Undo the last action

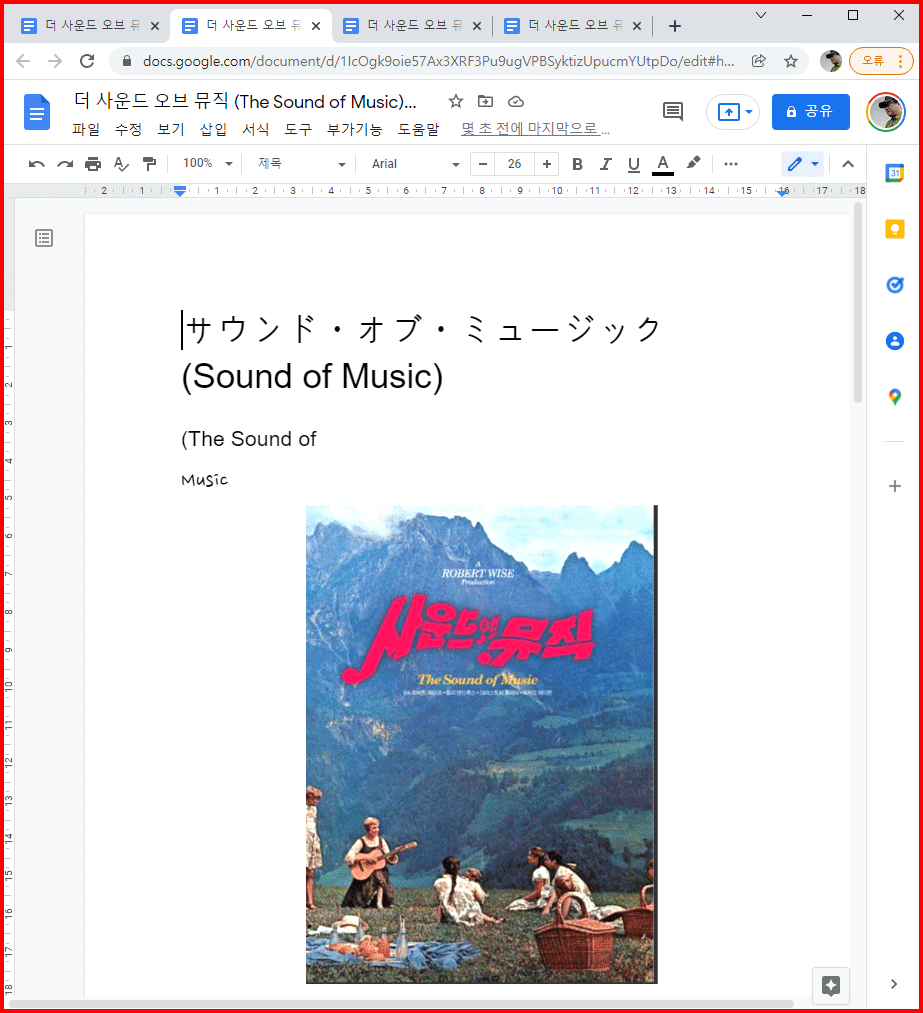point(36,164)
